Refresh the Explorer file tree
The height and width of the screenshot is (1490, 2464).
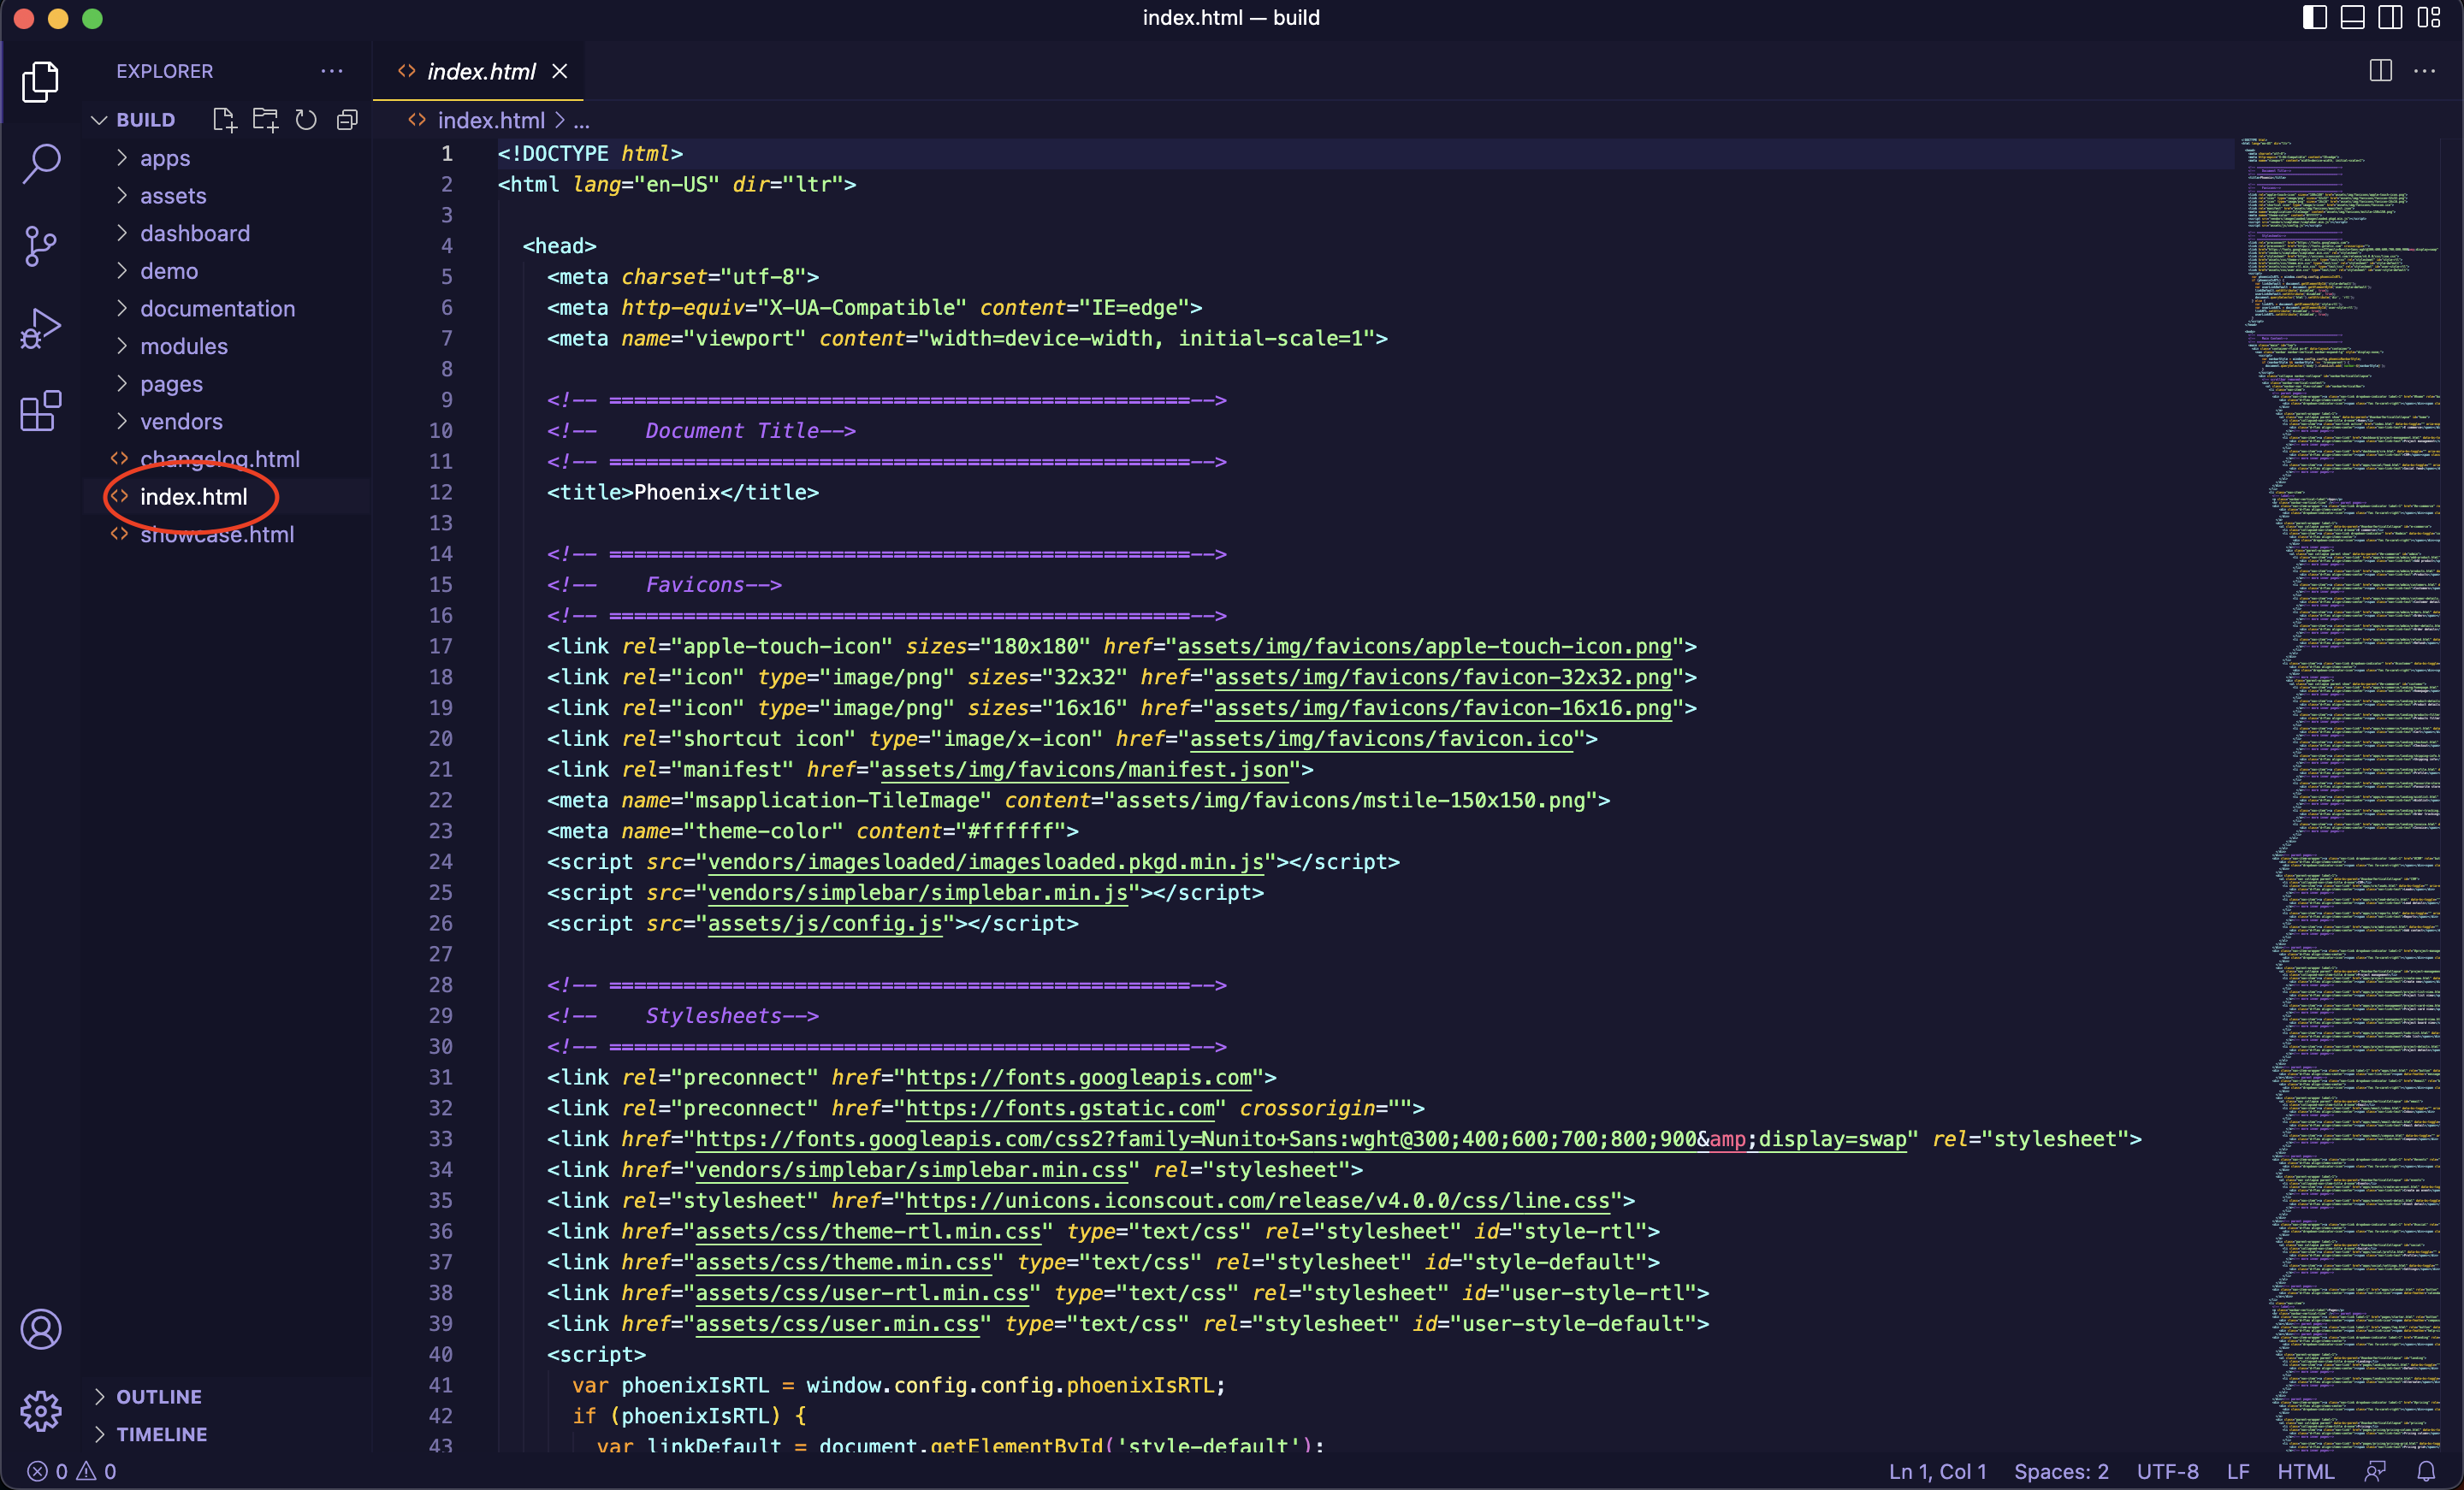coord(306,120)
